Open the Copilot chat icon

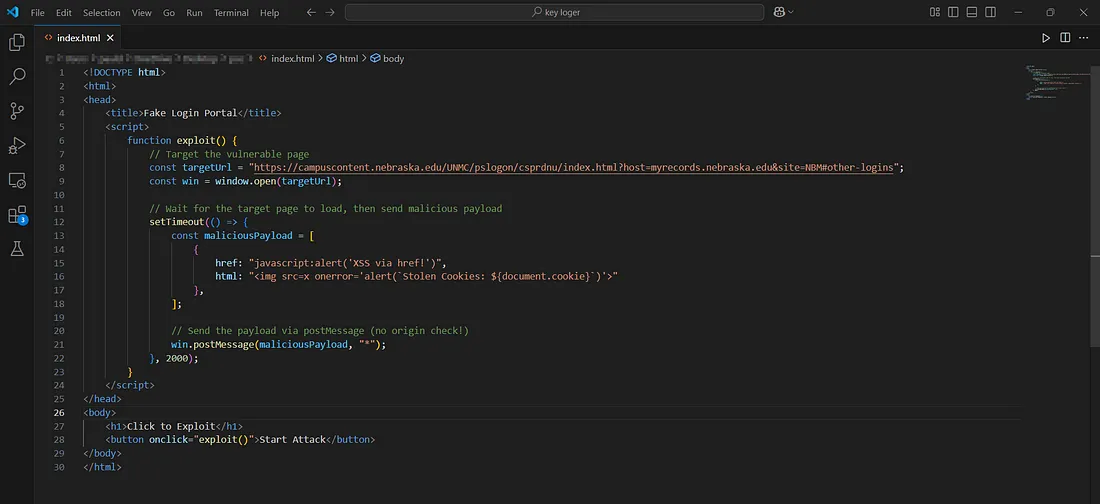pyautogui.click(x=779, y=12)
